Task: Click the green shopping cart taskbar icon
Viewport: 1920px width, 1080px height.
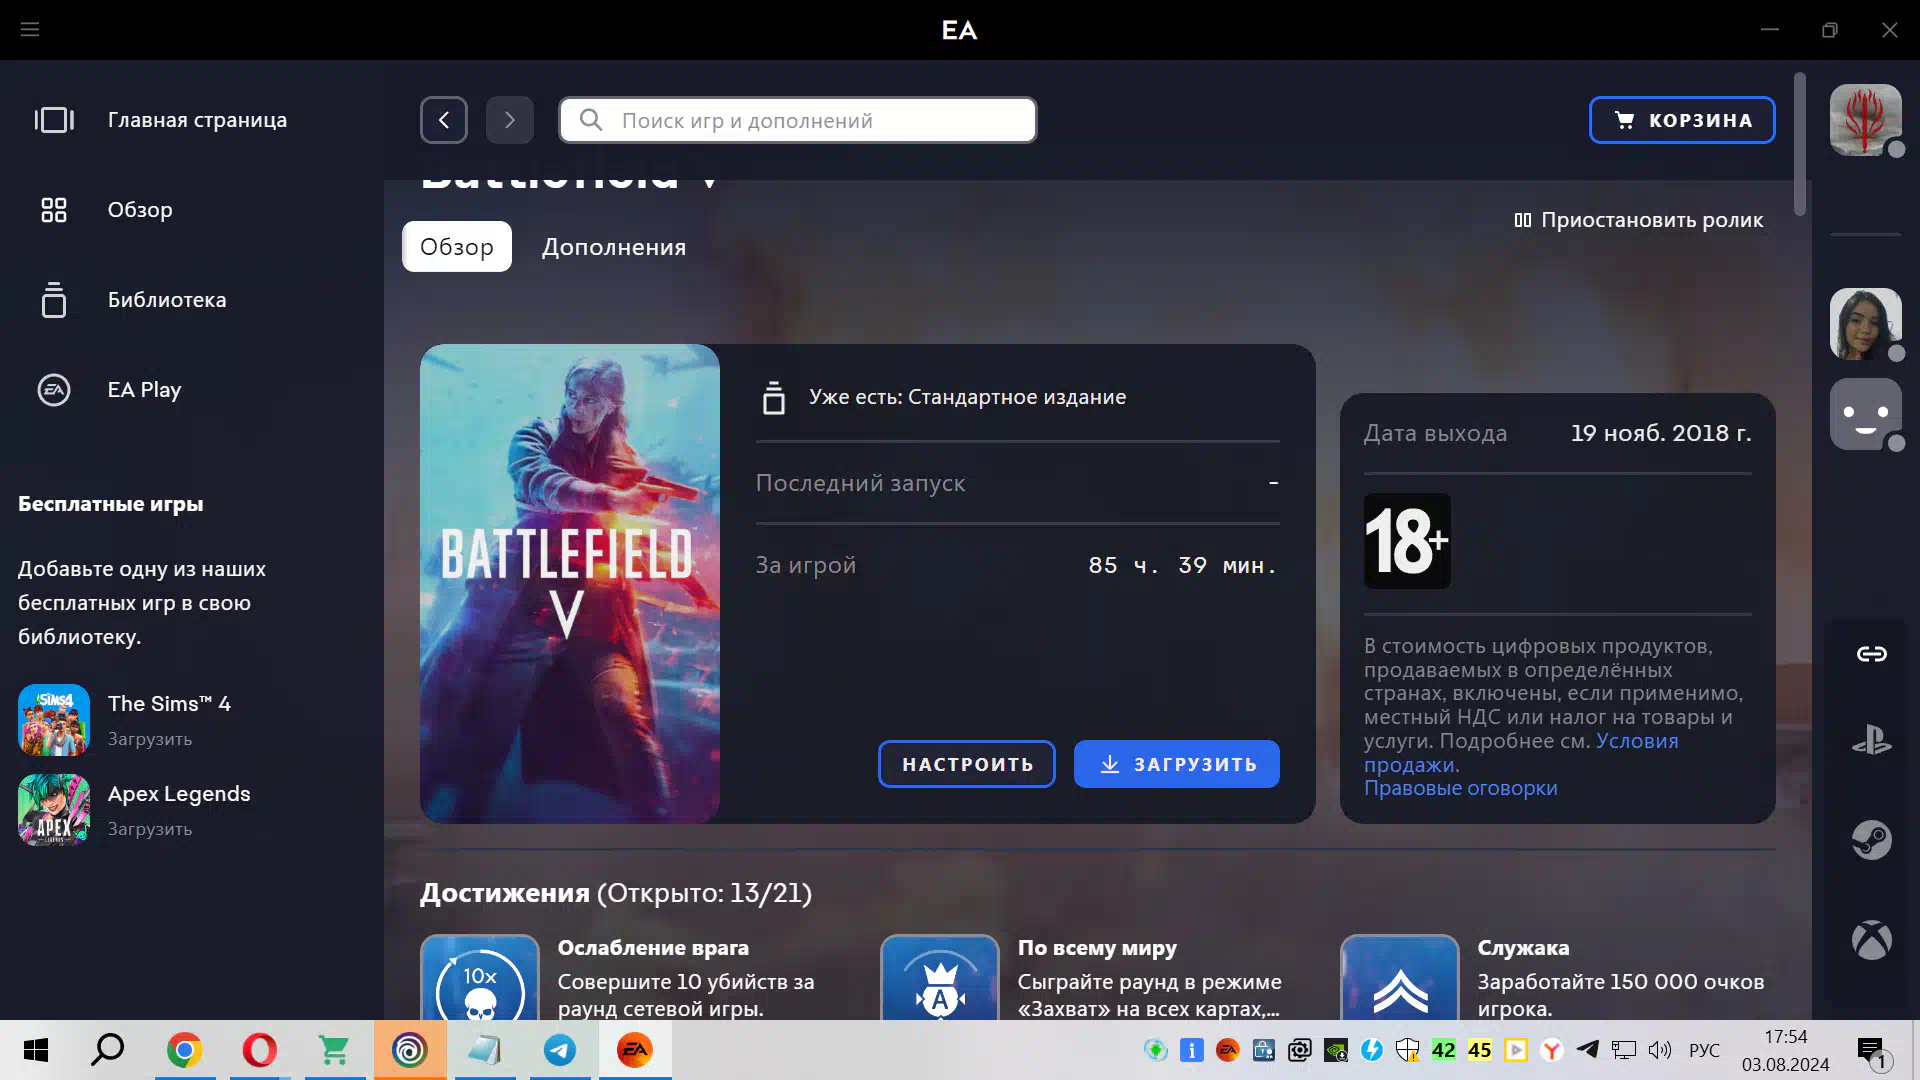Action: 334,1050
